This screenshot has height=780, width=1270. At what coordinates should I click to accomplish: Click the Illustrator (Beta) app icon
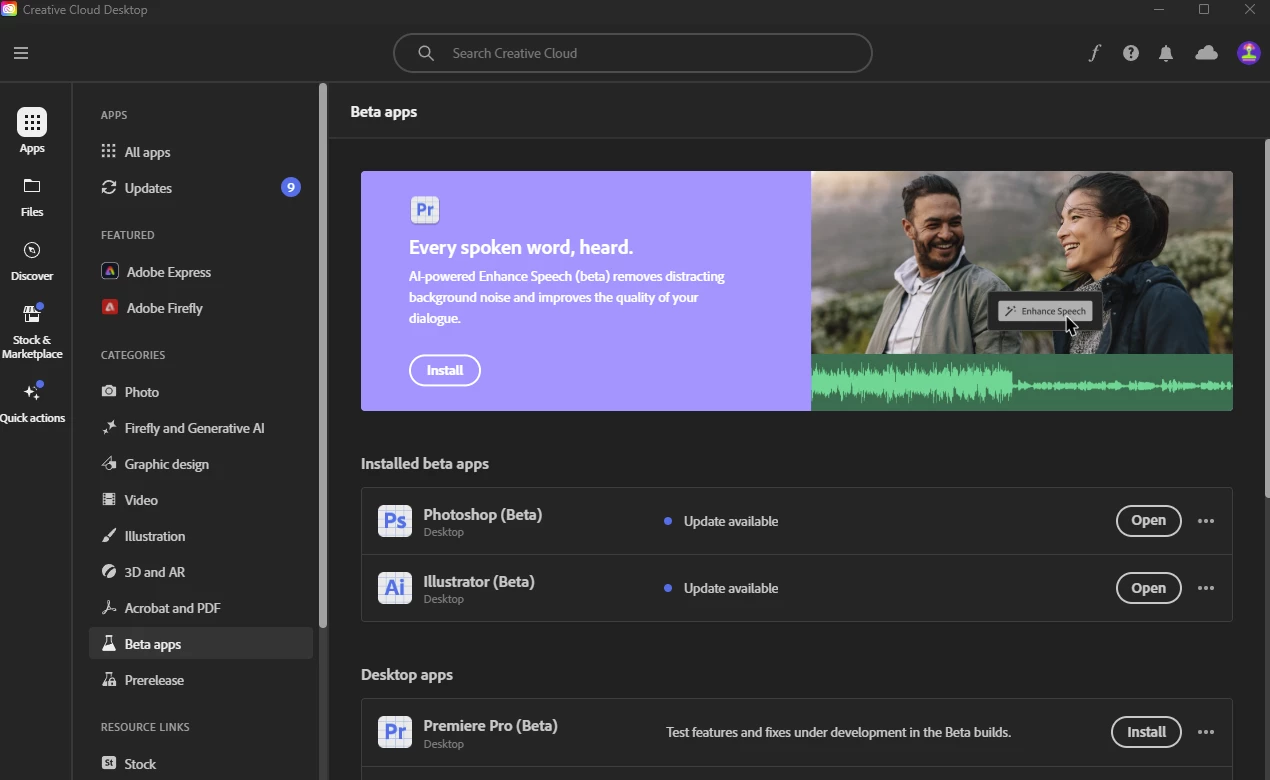(x=395, y=588)
